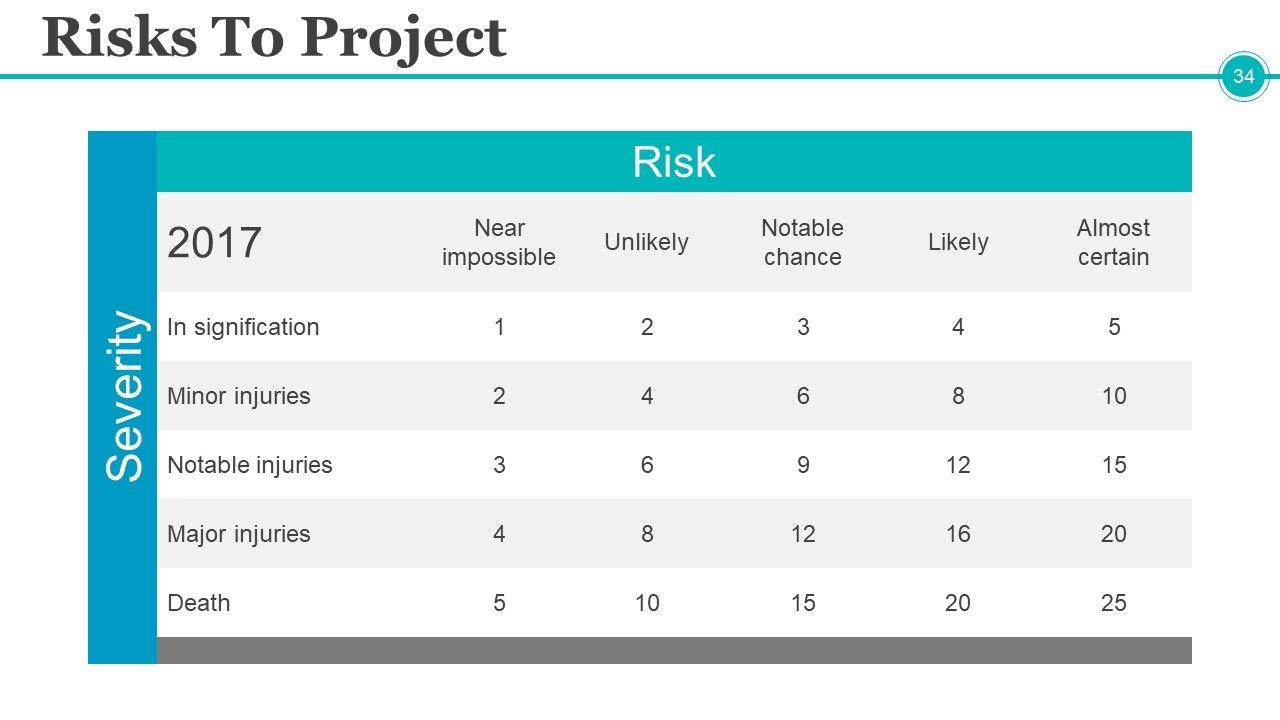The height and width of the screenshot is (720, 1280).
Task: Click the Near impossible column header
Action: tap(499, 243)
